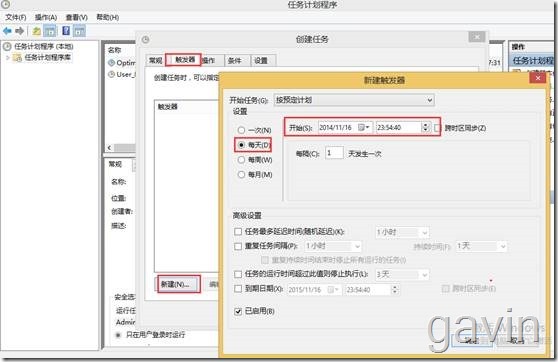Click the 常规 tab in the lower details pane
This screenshot has height=362, width=558.
pyautogui.click(x=115, y=164)
